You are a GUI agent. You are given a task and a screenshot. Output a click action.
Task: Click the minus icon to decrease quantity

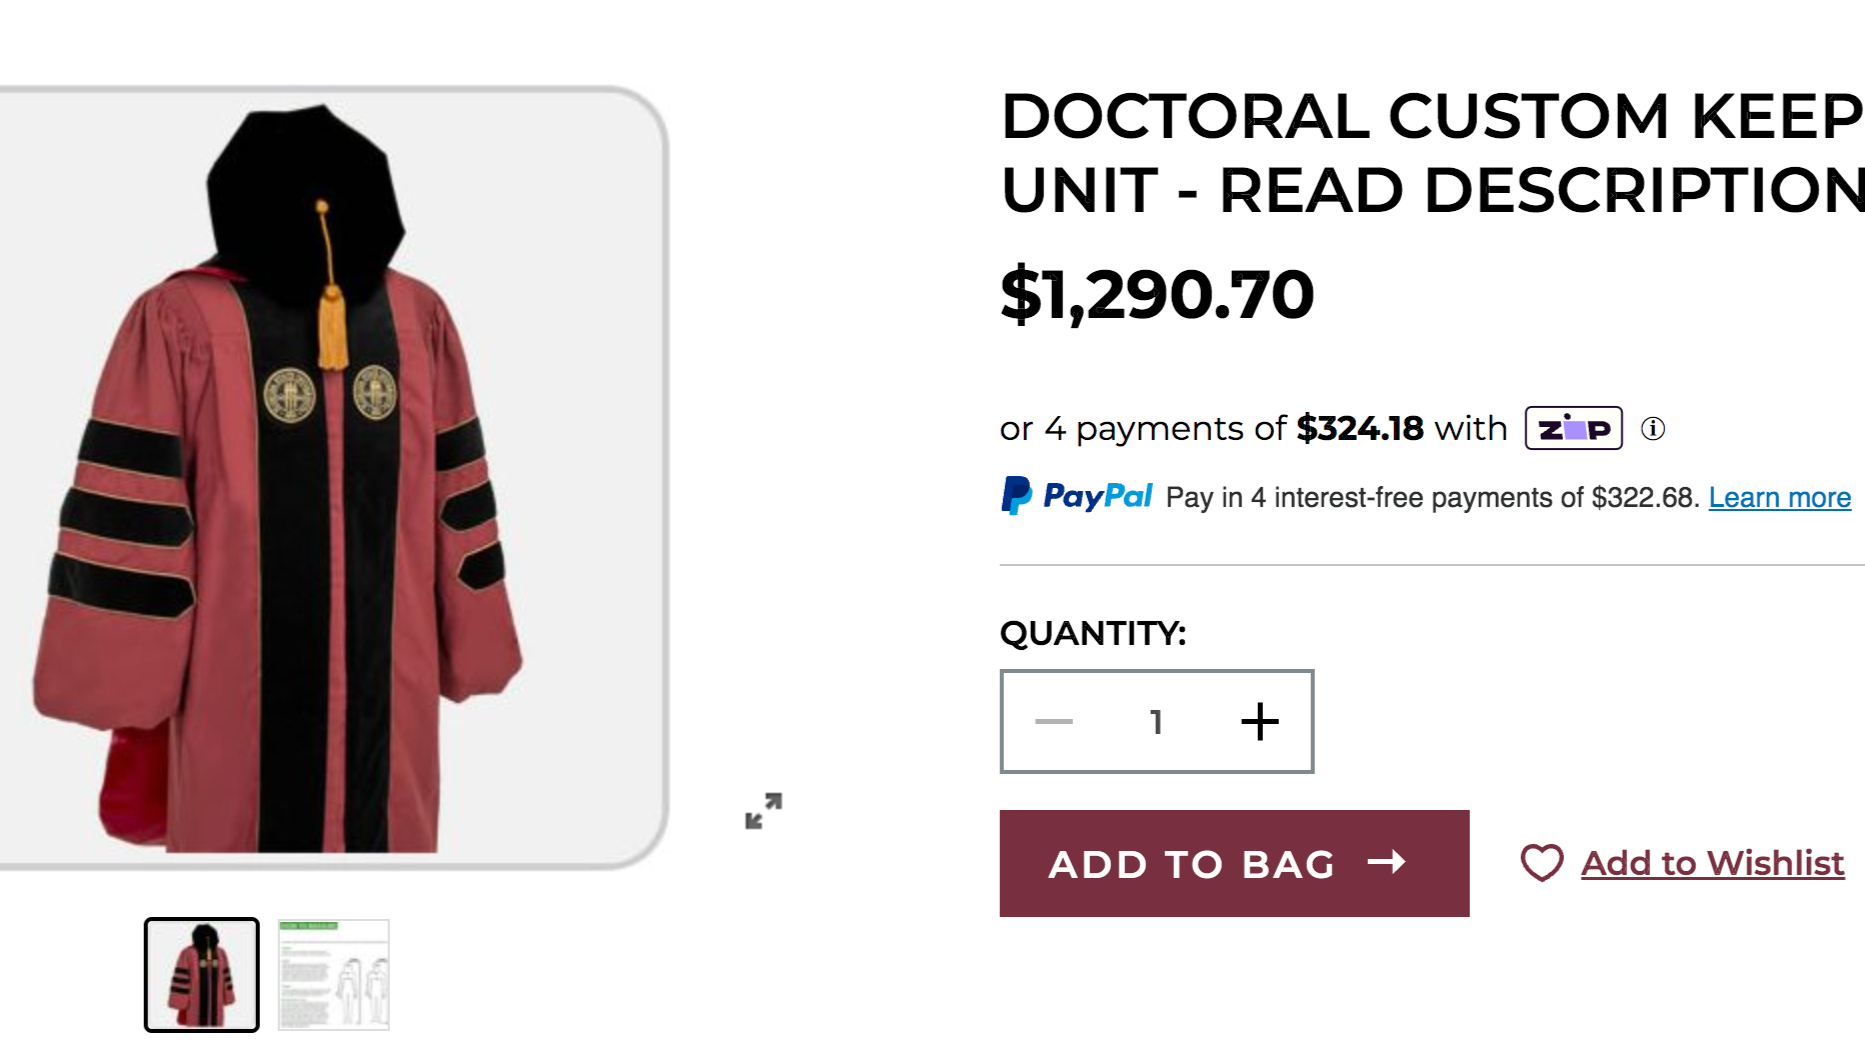[1053, 720]
